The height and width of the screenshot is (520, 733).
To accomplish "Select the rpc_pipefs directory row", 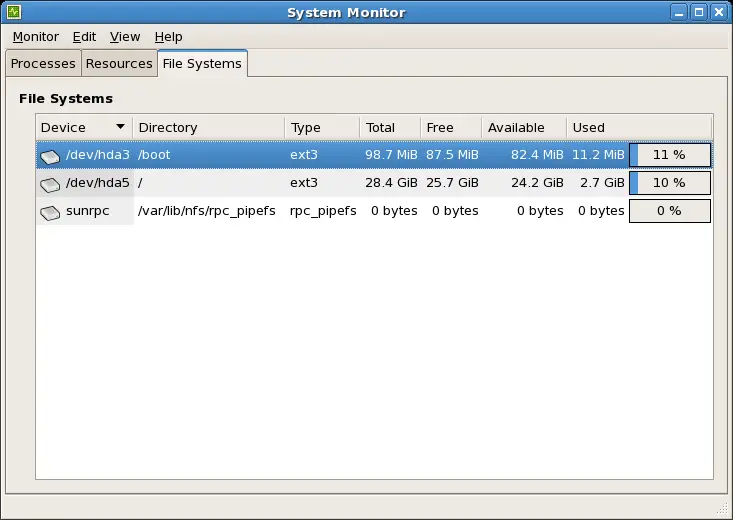I will point(210,211).
